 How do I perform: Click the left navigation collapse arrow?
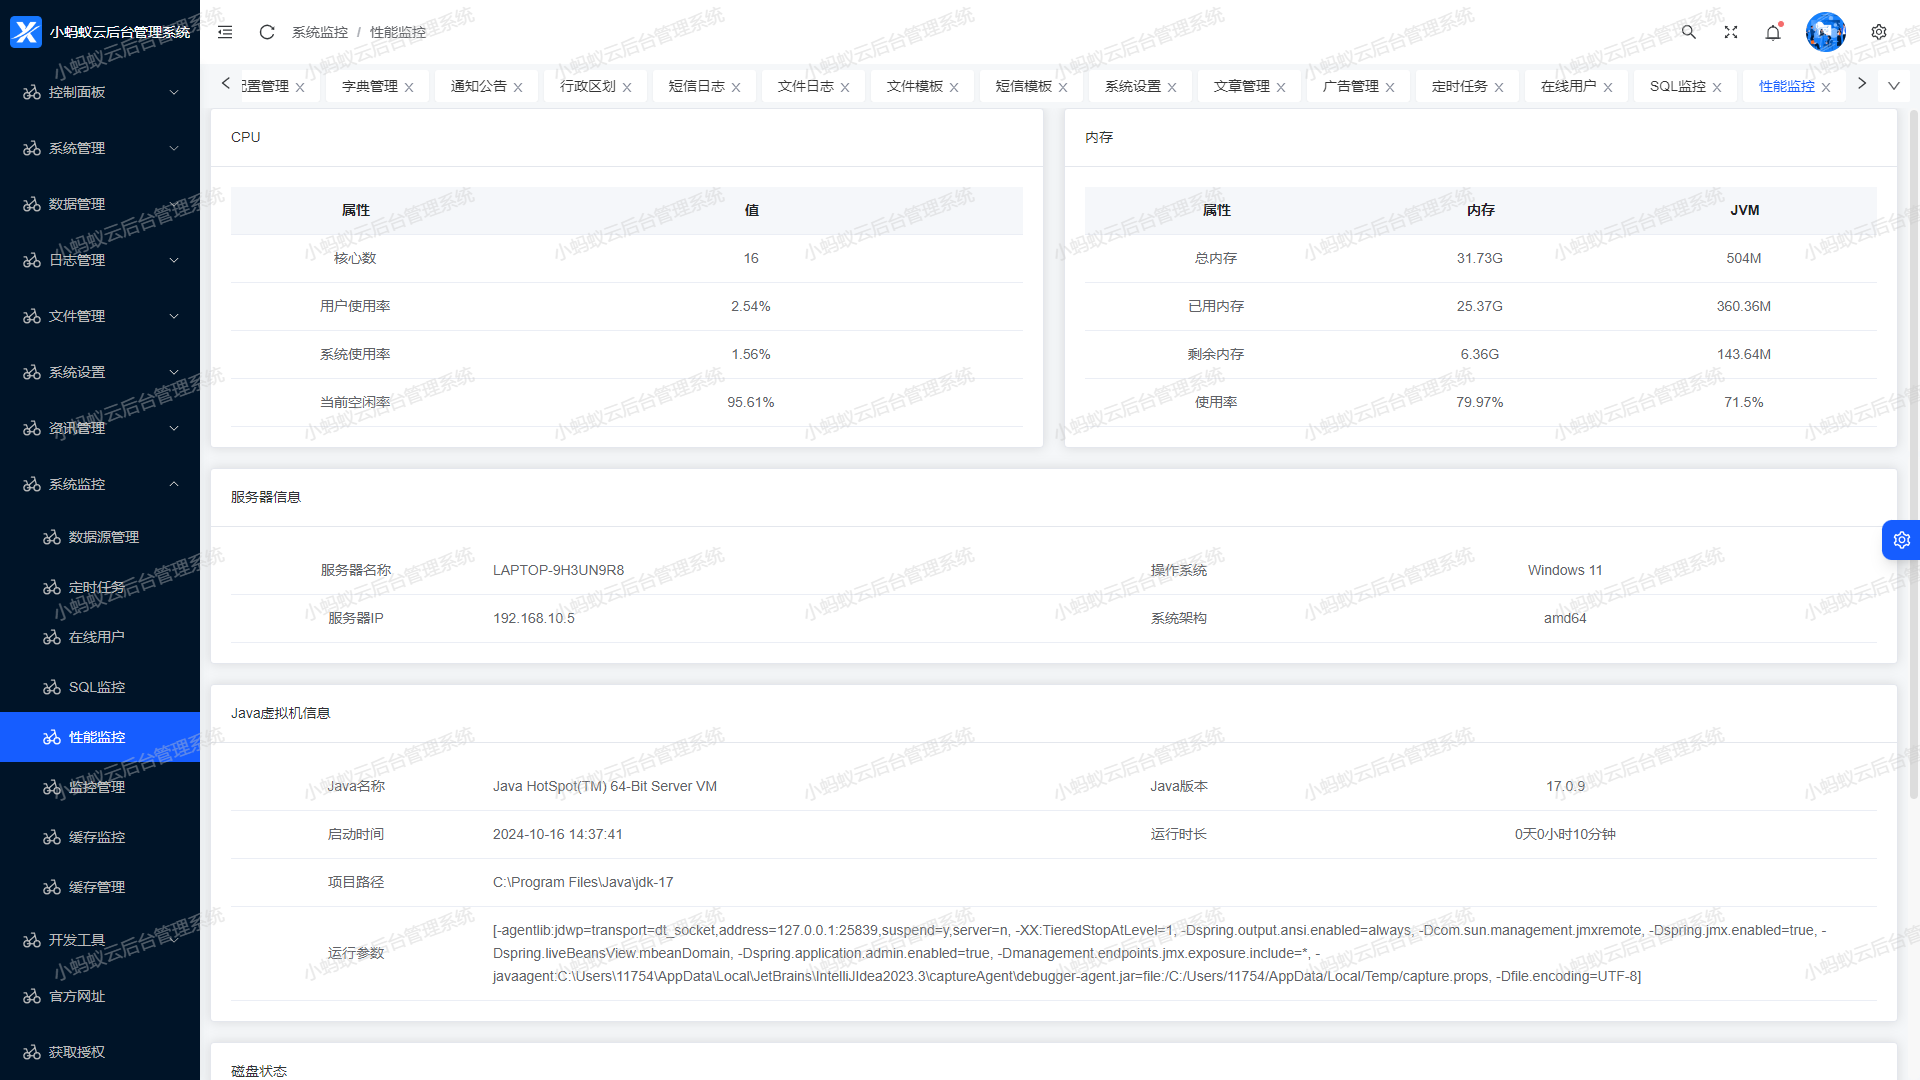point(225,32)
